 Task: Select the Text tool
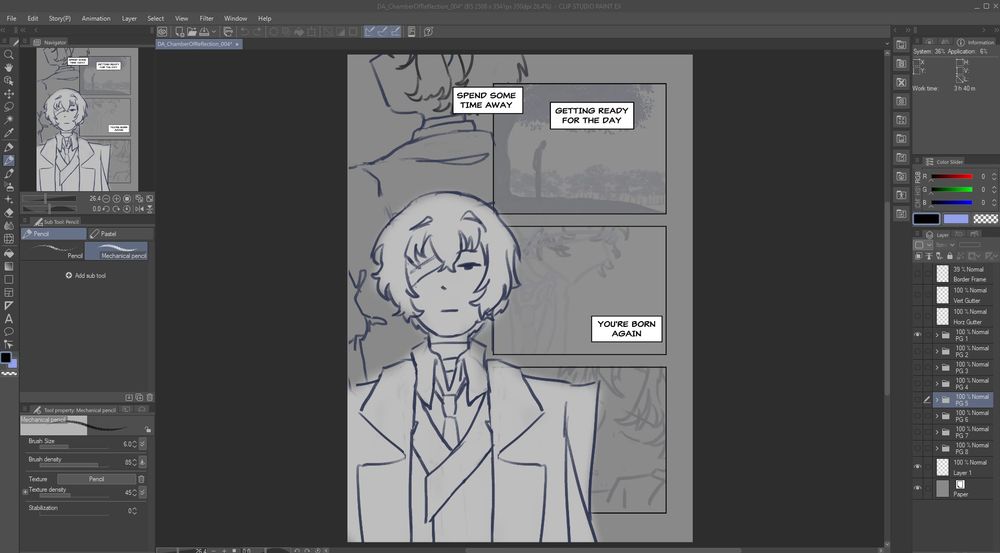9,319
